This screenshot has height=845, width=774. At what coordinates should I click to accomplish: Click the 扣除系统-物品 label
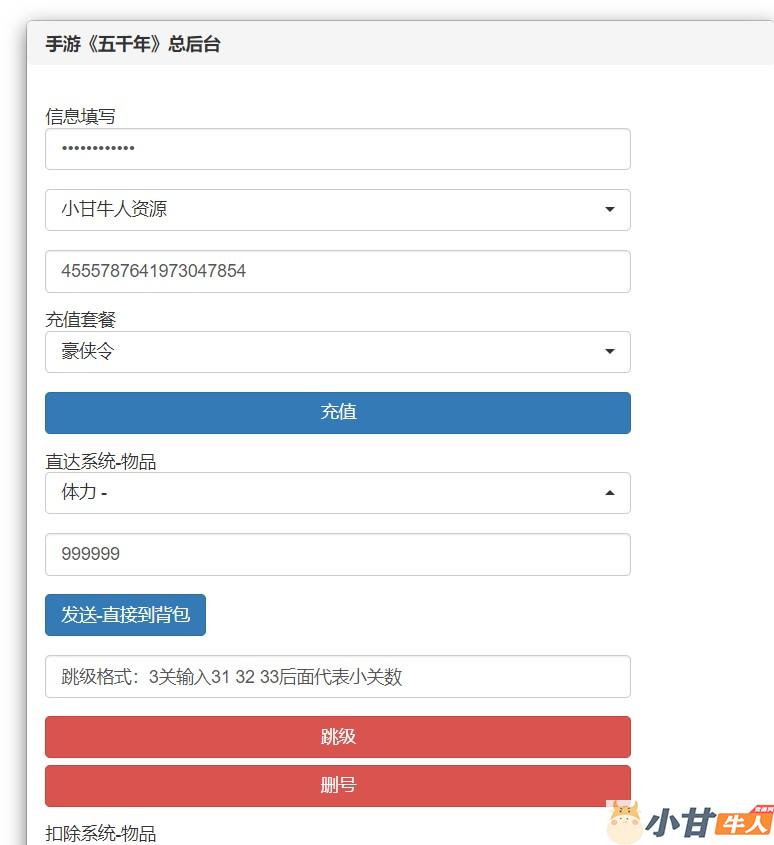coord(100,833)
